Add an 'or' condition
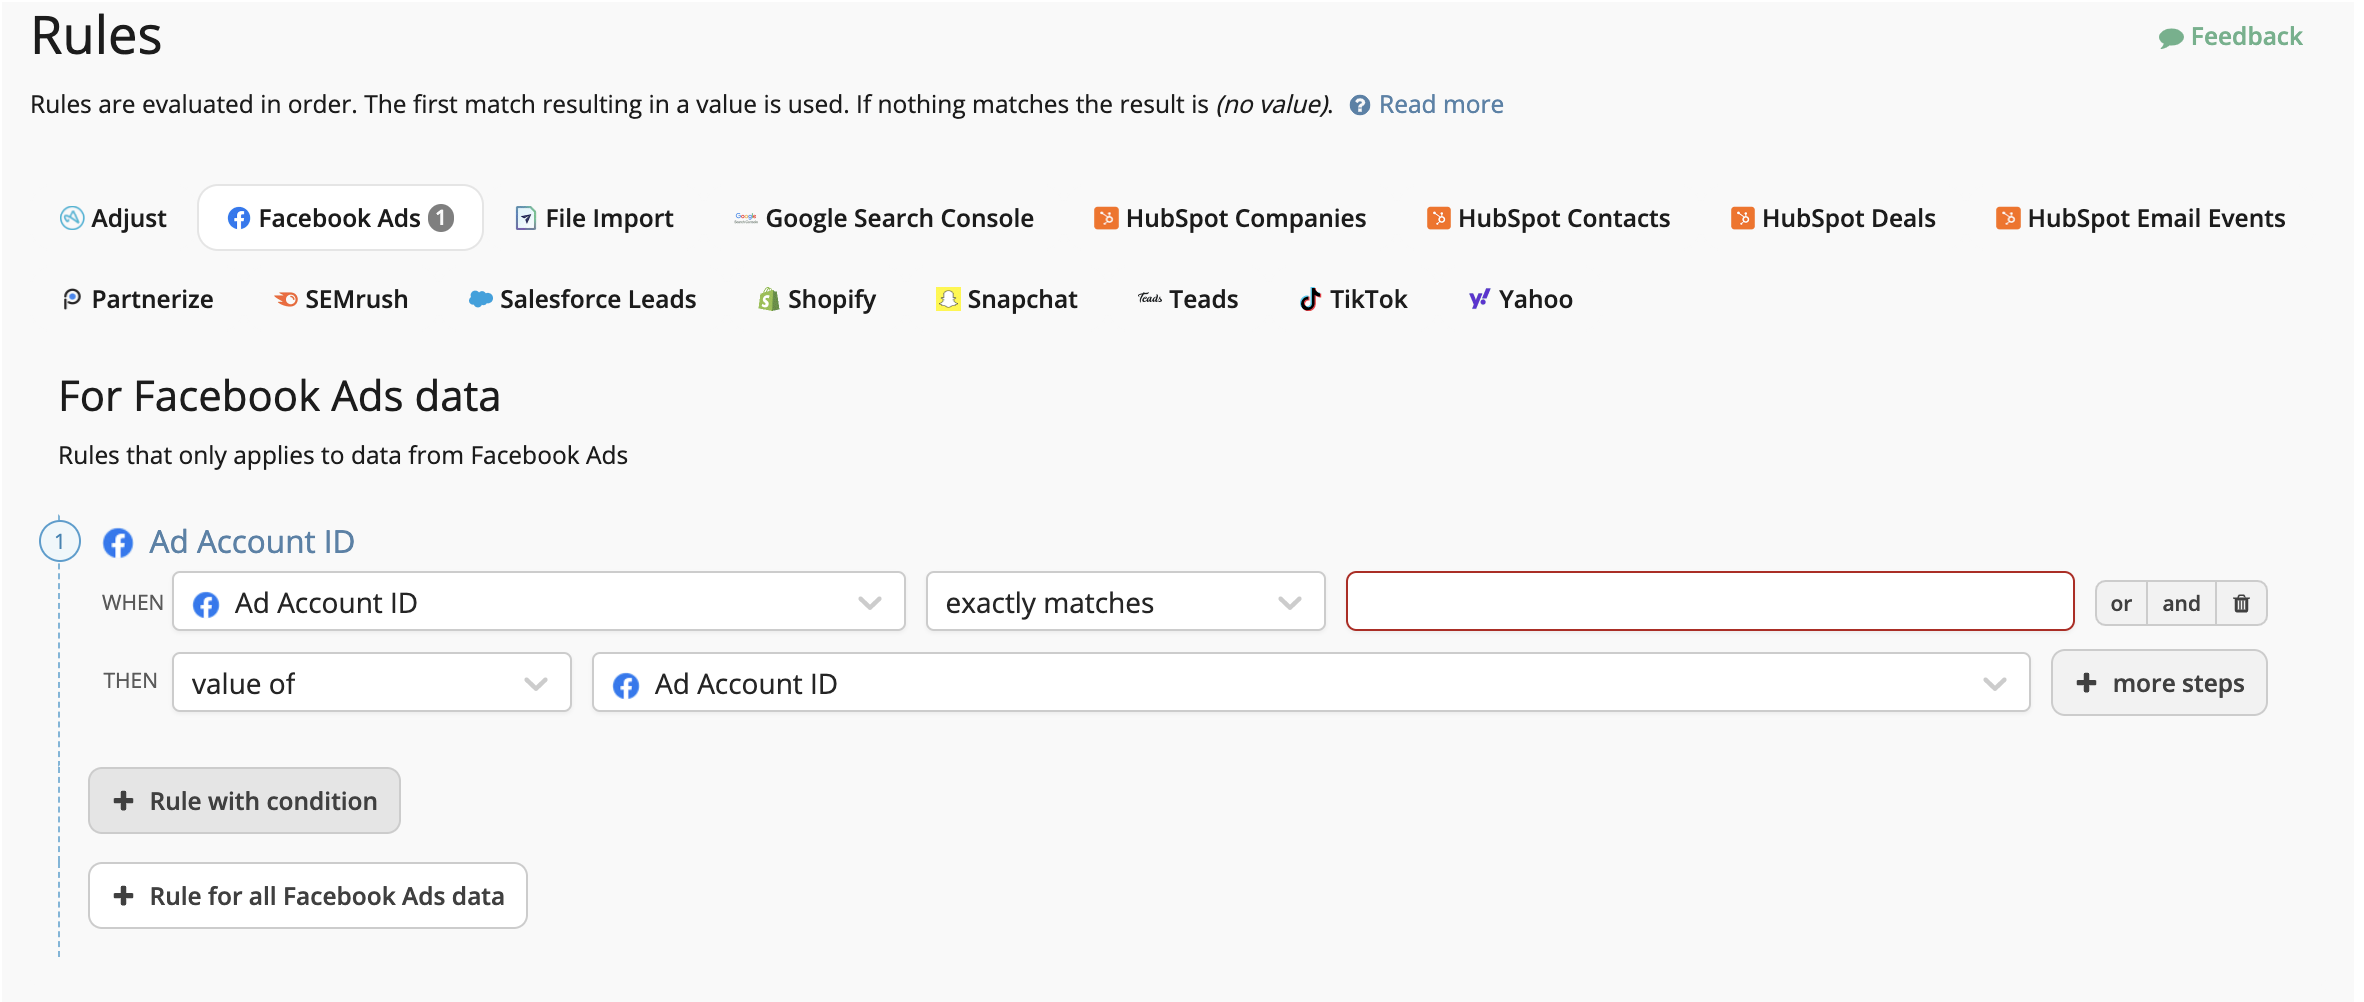 click(2121, 603)
